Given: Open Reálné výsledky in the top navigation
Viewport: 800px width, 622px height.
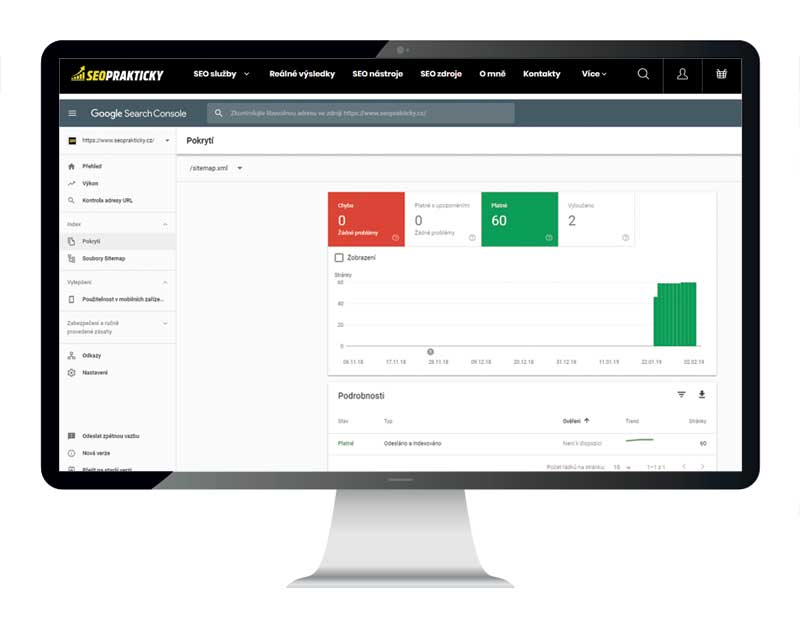Looking at the screenshot, I should click(x=302, y=74).
